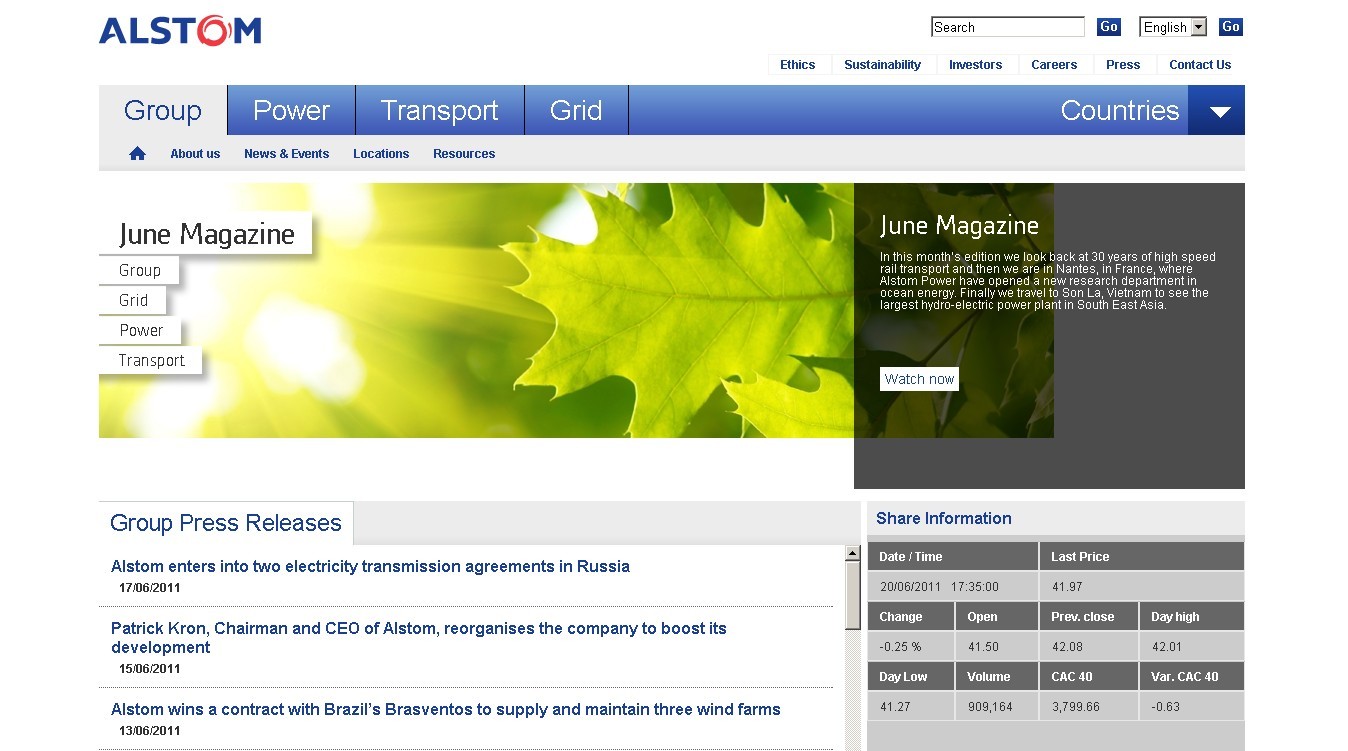Select the Power main tab

click(x=291, y=110)
